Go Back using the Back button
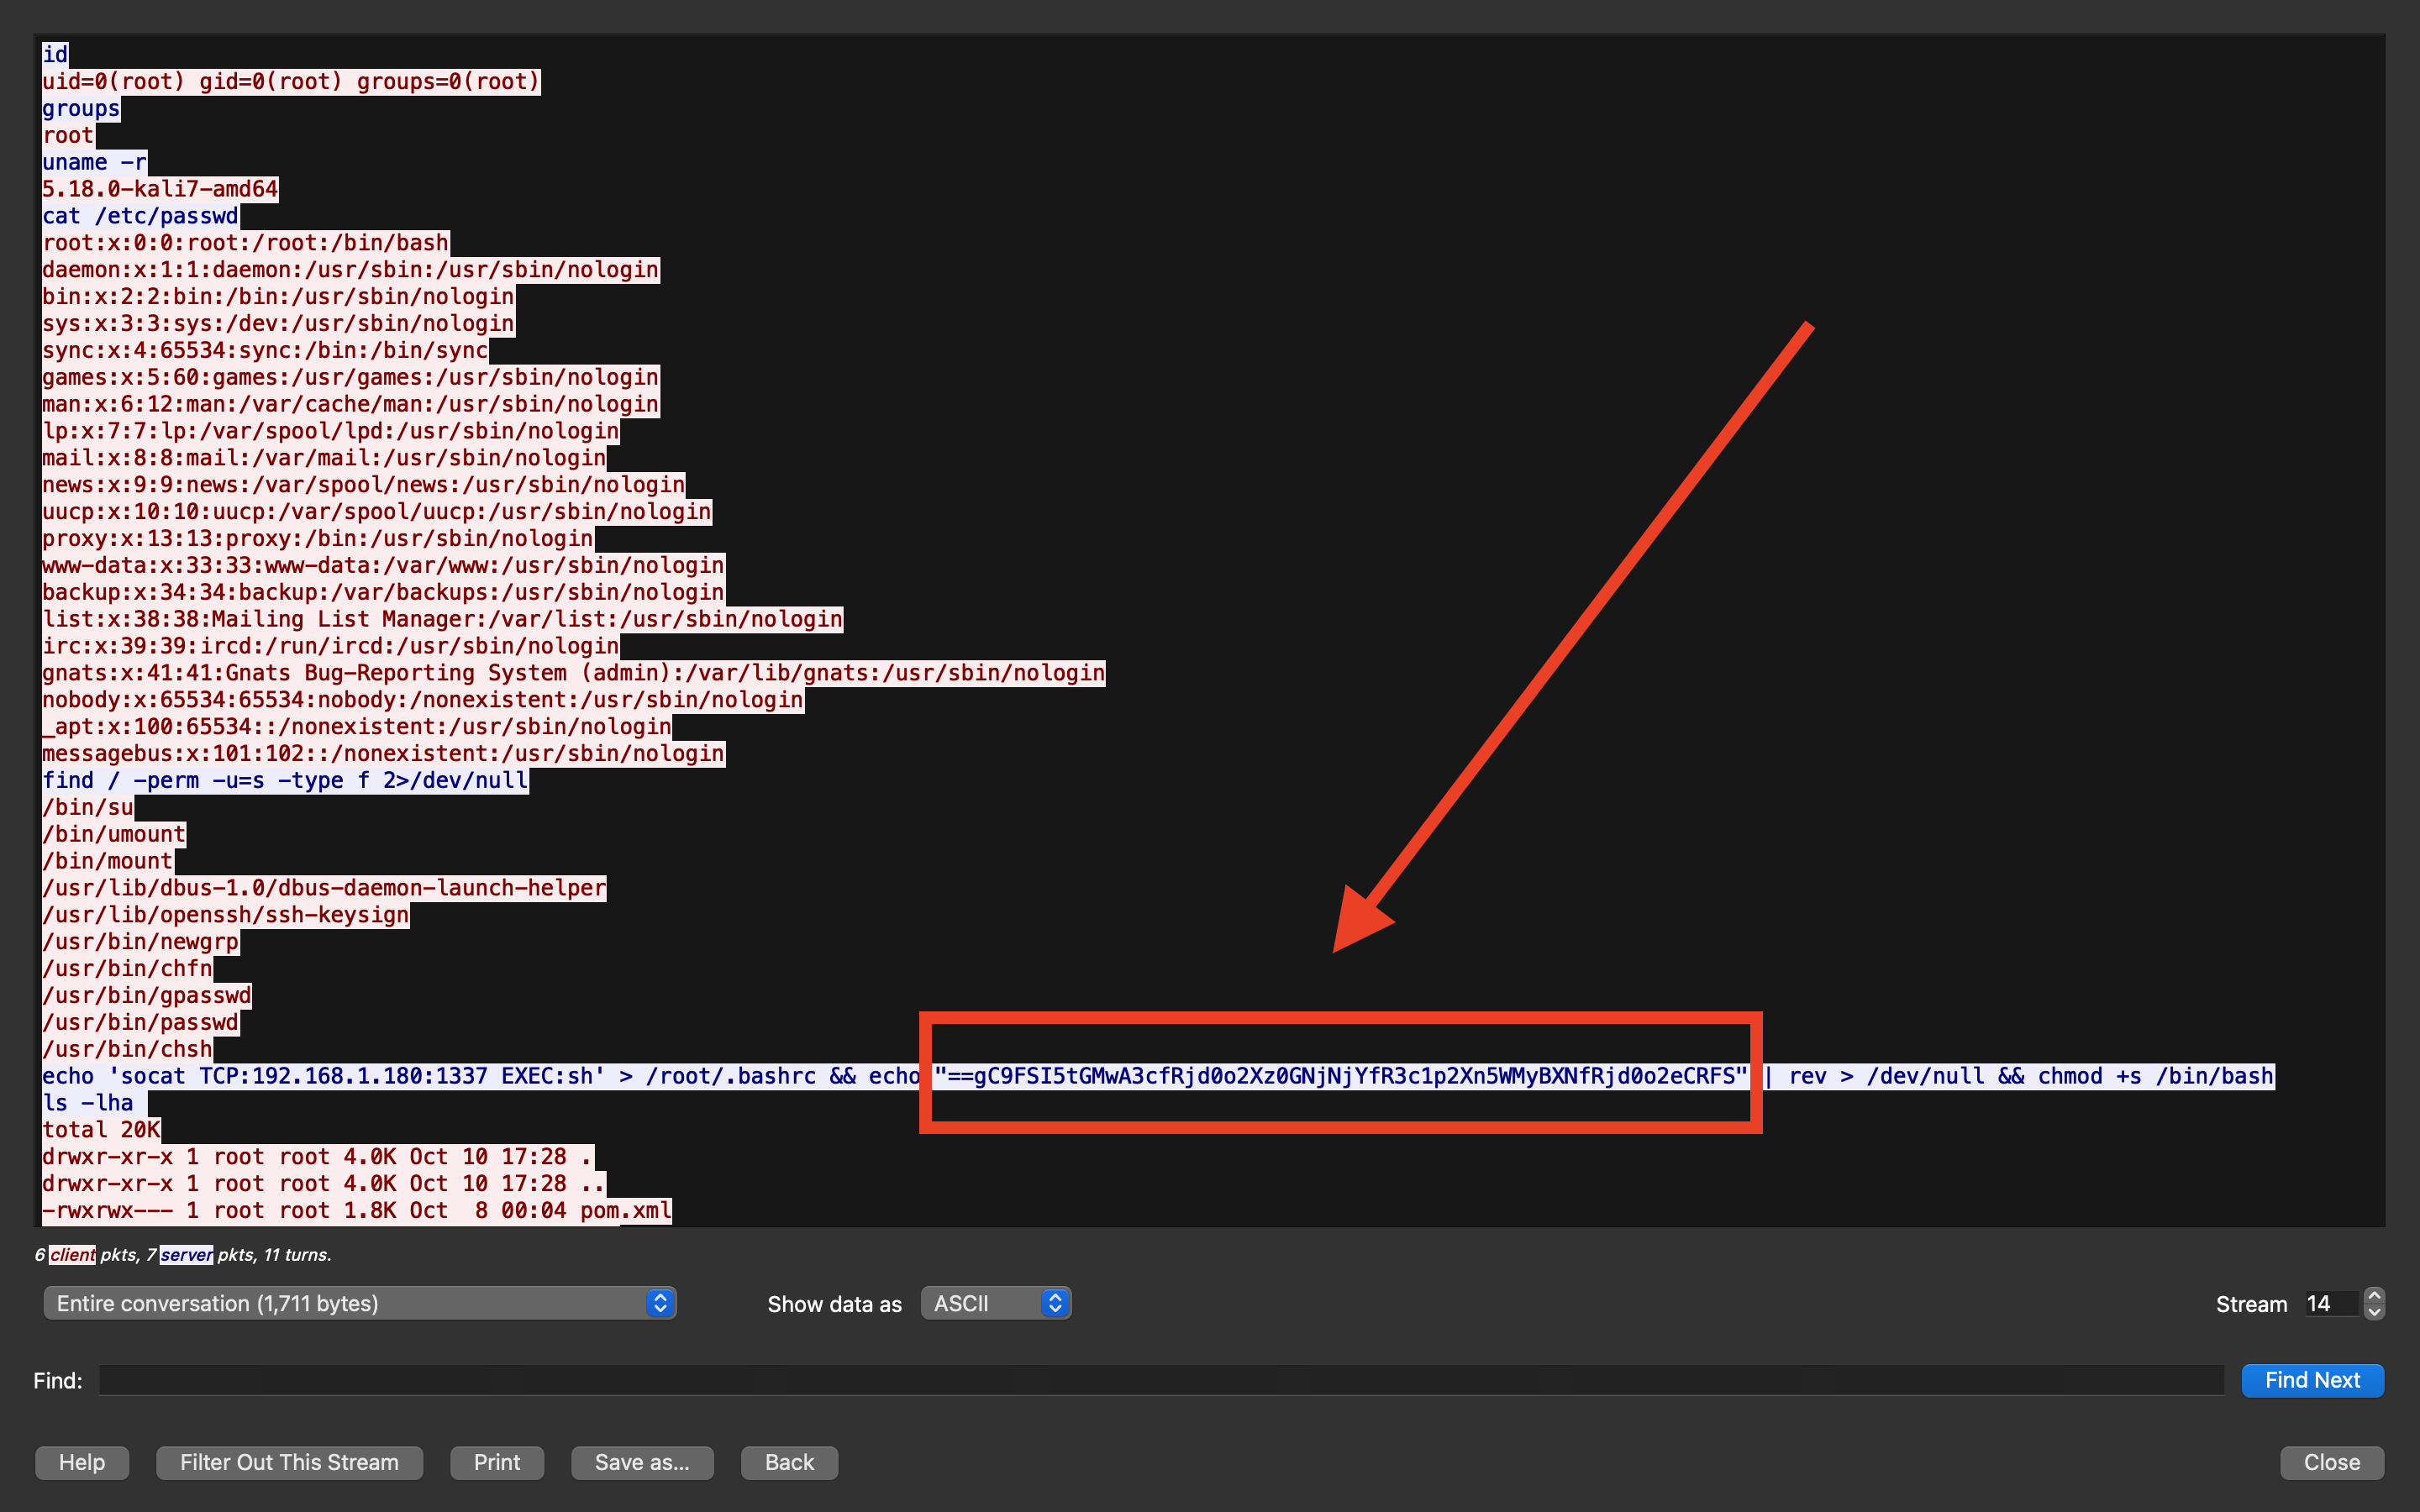This screenshot has height=1512, width=2420. 789,1462
